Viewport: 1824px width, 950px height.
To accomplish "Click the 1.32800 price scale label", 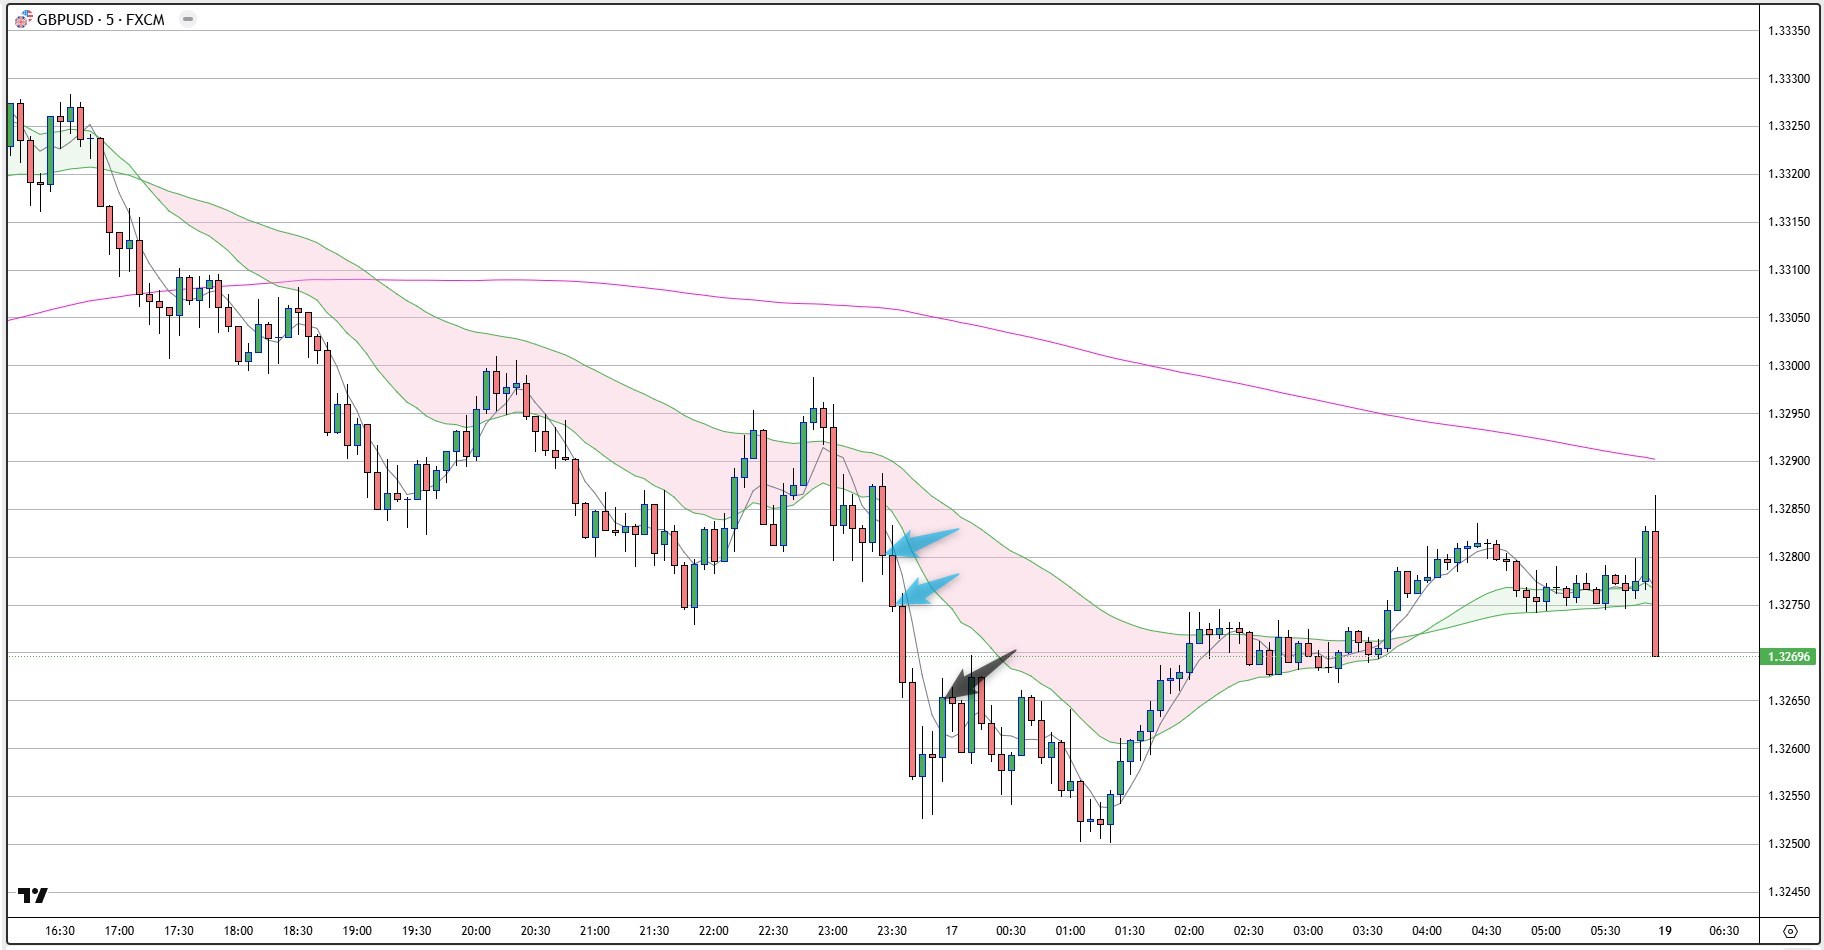I will (x=1789, y=557).
